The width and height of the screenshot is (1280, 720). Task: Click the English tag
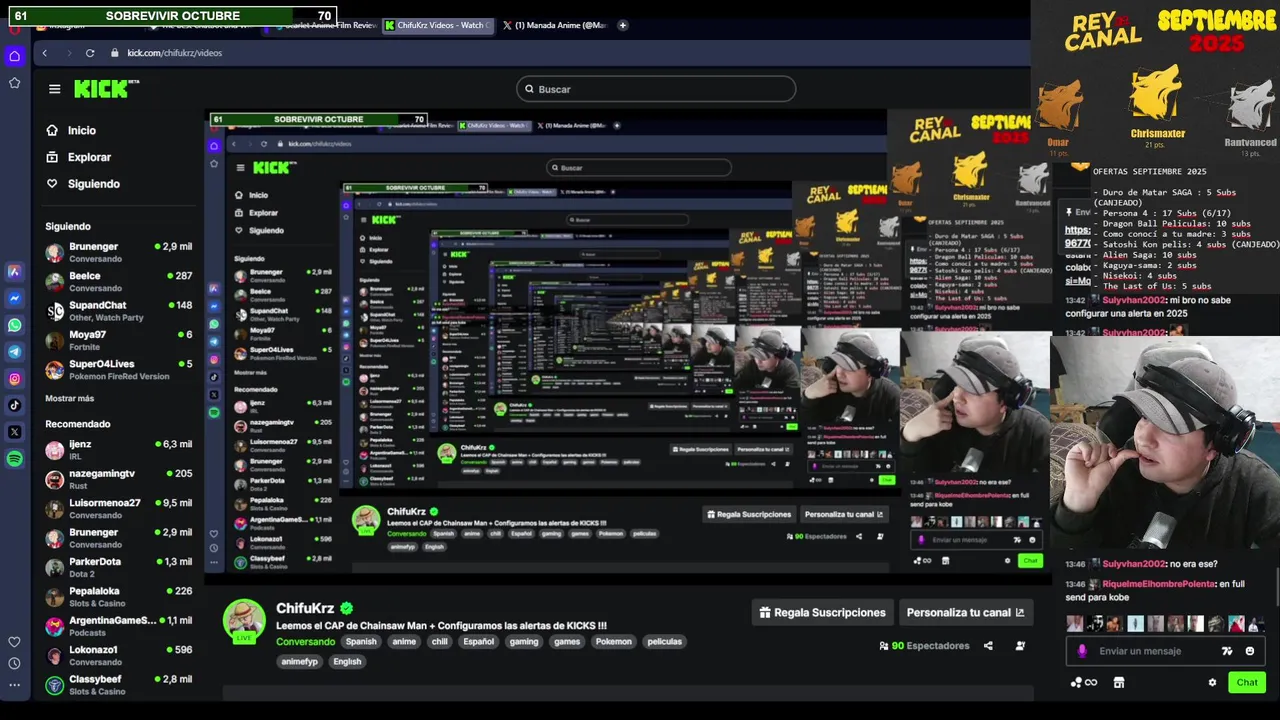(x=347, y=661)
